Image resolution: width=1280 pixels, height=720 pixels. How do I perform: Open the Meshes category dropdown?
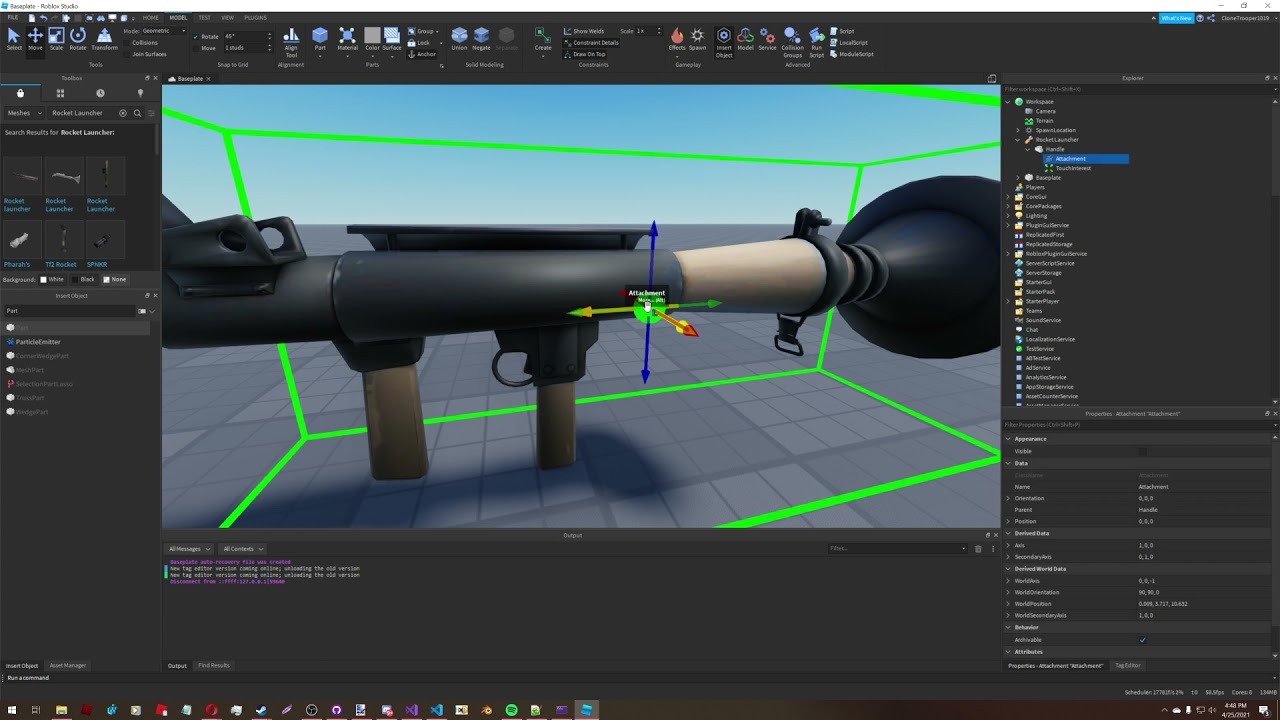(23, 113)
